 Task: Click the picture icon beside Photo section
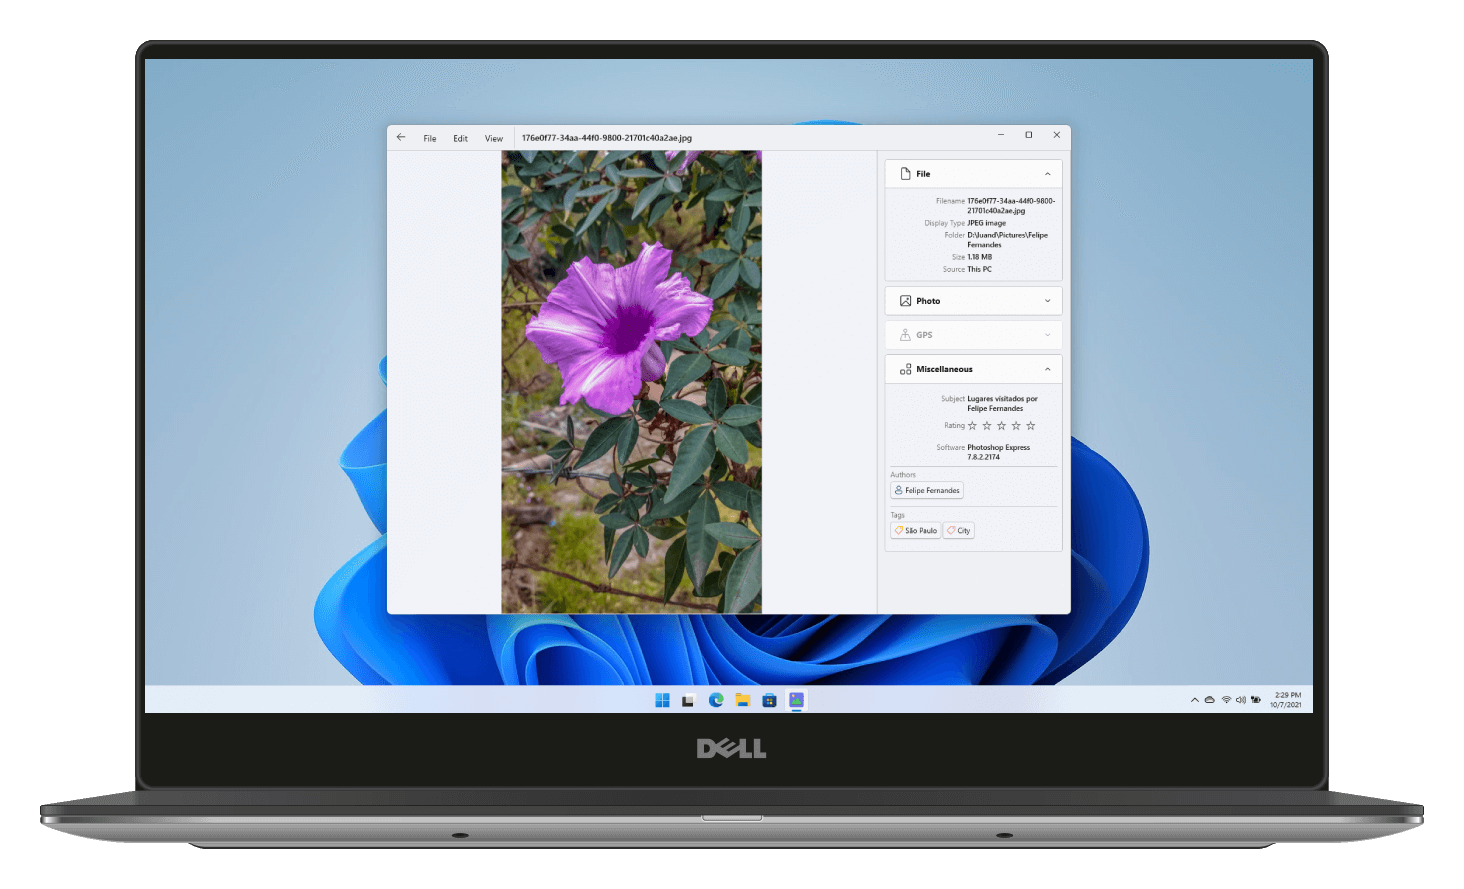(x=906, y=300)
